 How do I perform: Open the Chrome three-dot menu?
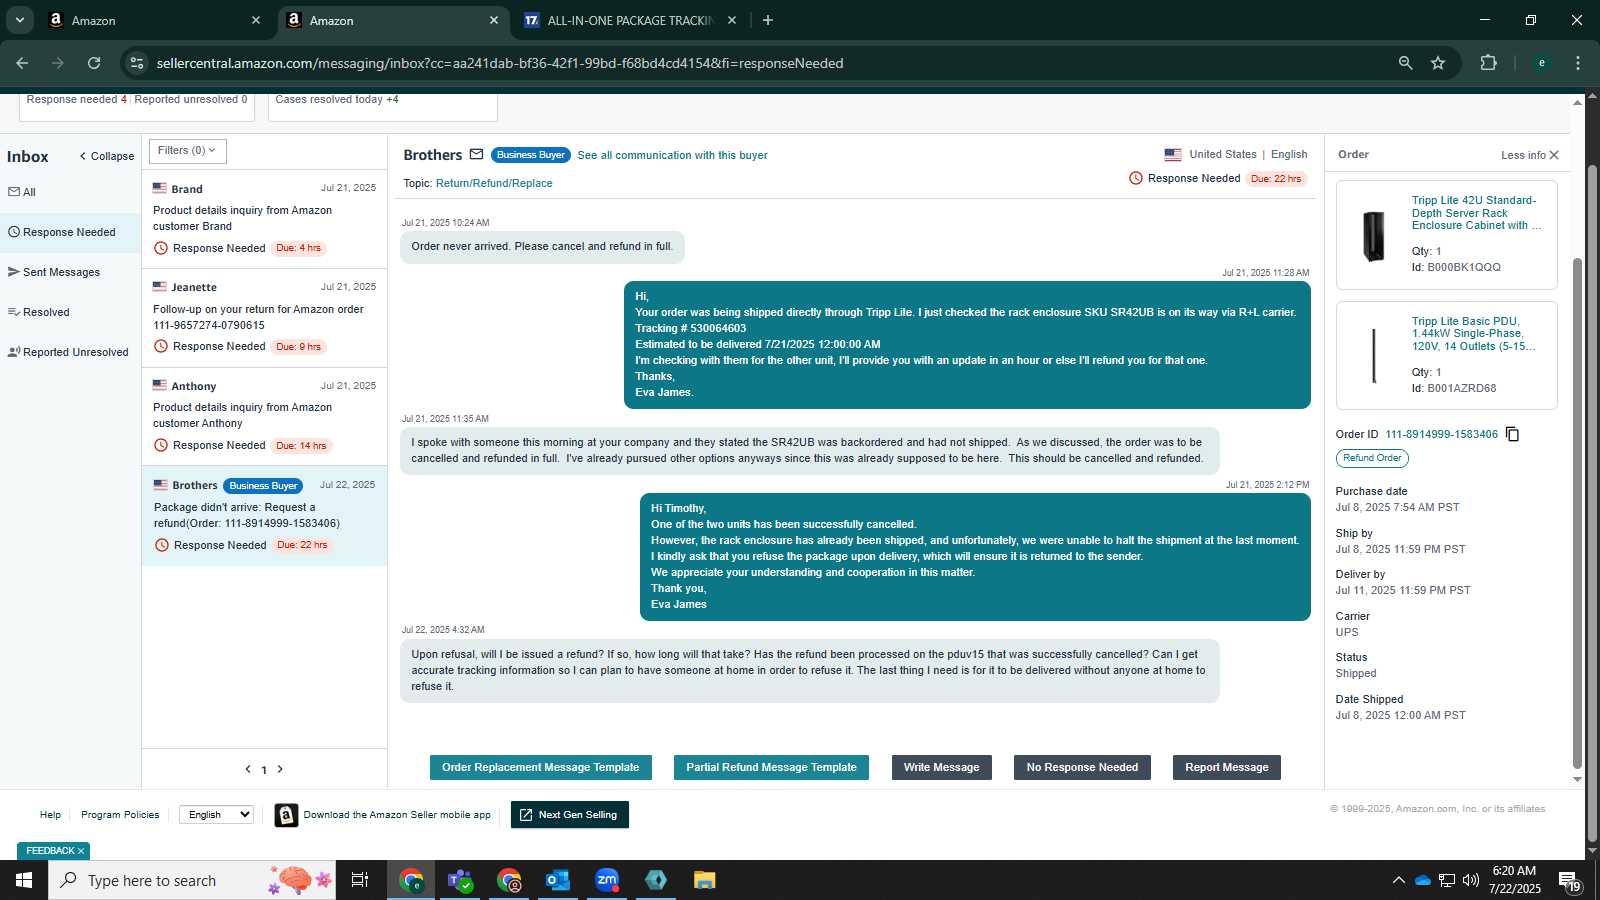click(1578, 63)
